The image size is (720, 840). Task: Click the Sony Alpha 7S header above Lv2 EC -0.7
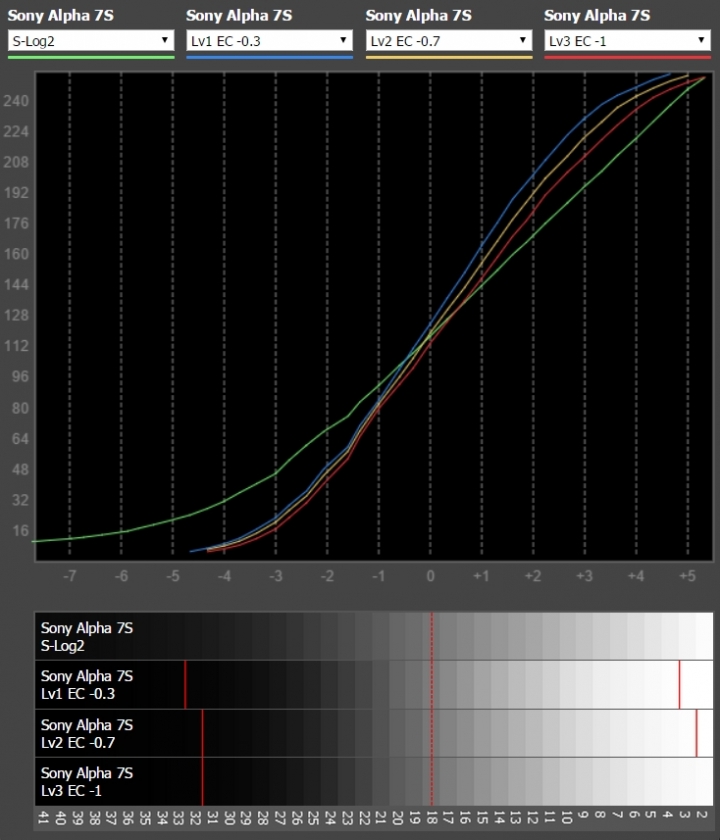(418, 16)
